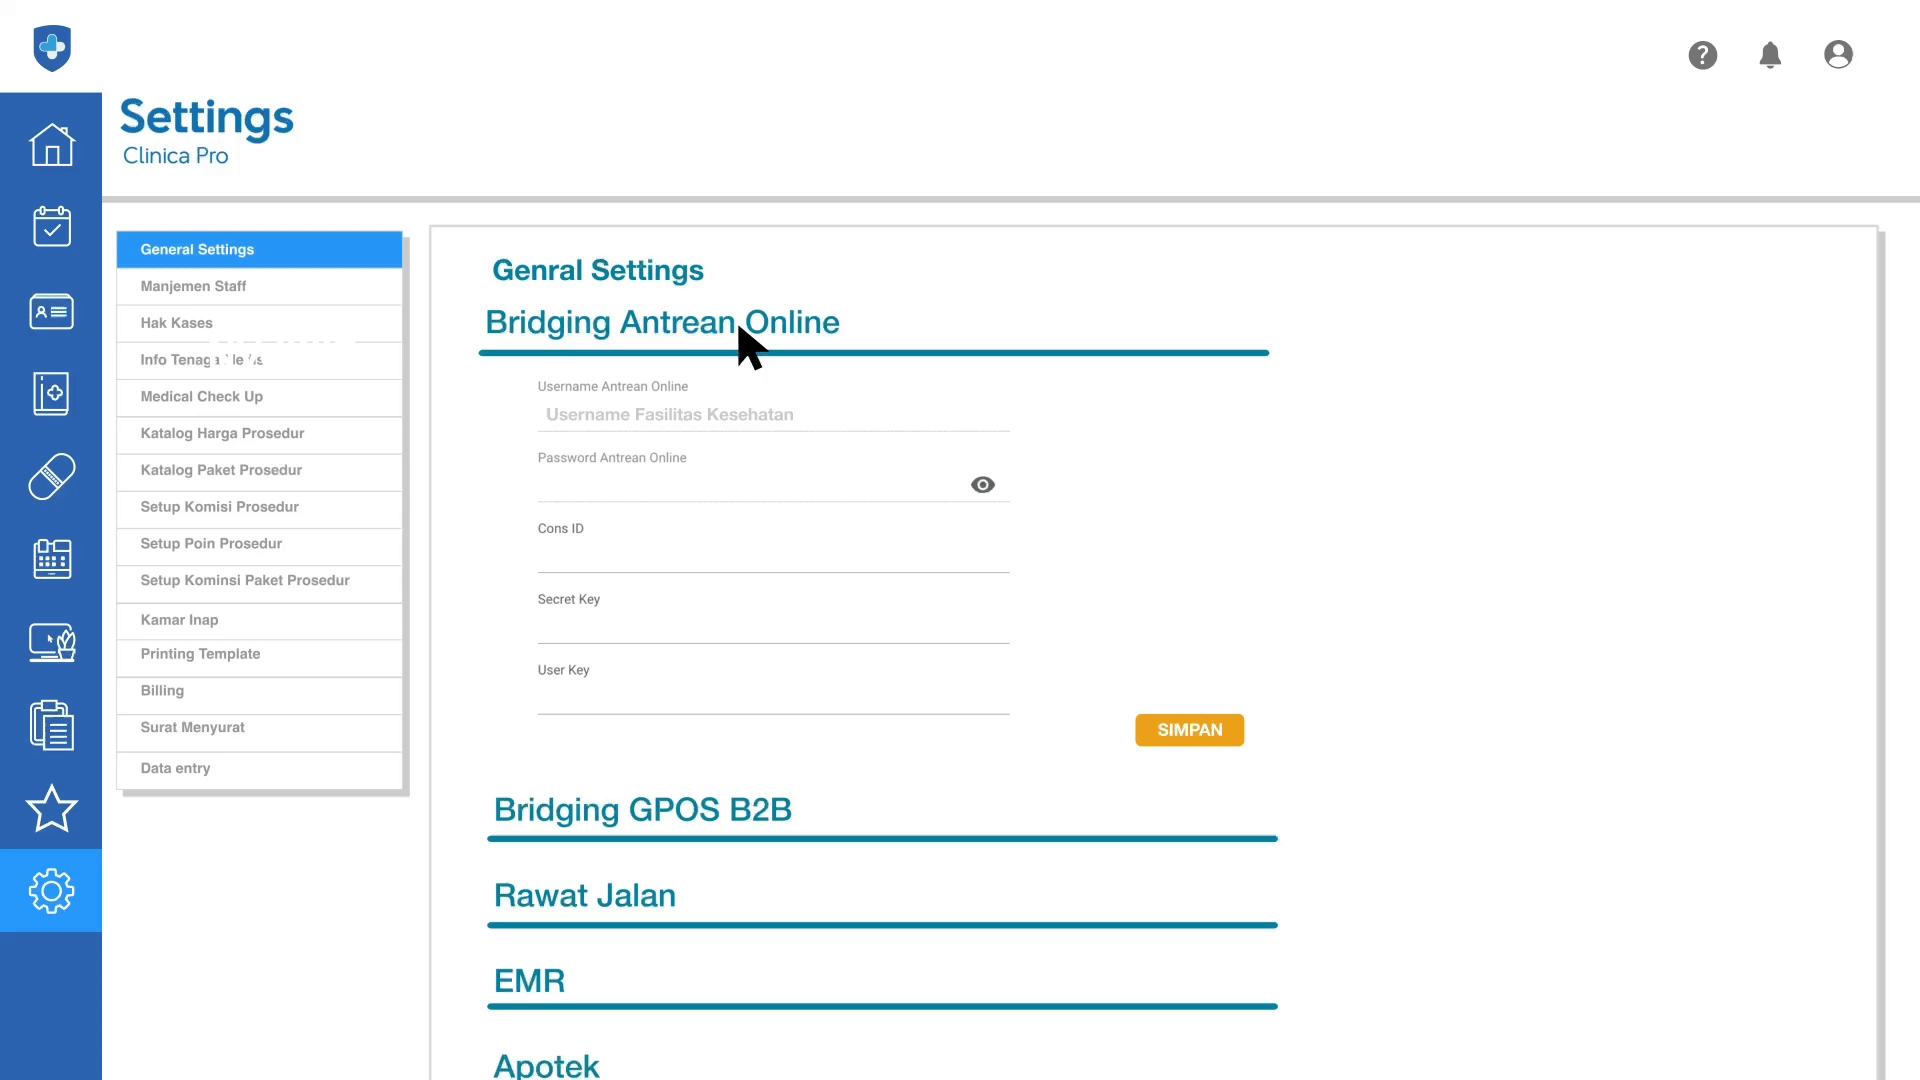Screen dimensions: 1920x1080
Task: Click the SIMPAN button
Action: [x=1189, y=730]
